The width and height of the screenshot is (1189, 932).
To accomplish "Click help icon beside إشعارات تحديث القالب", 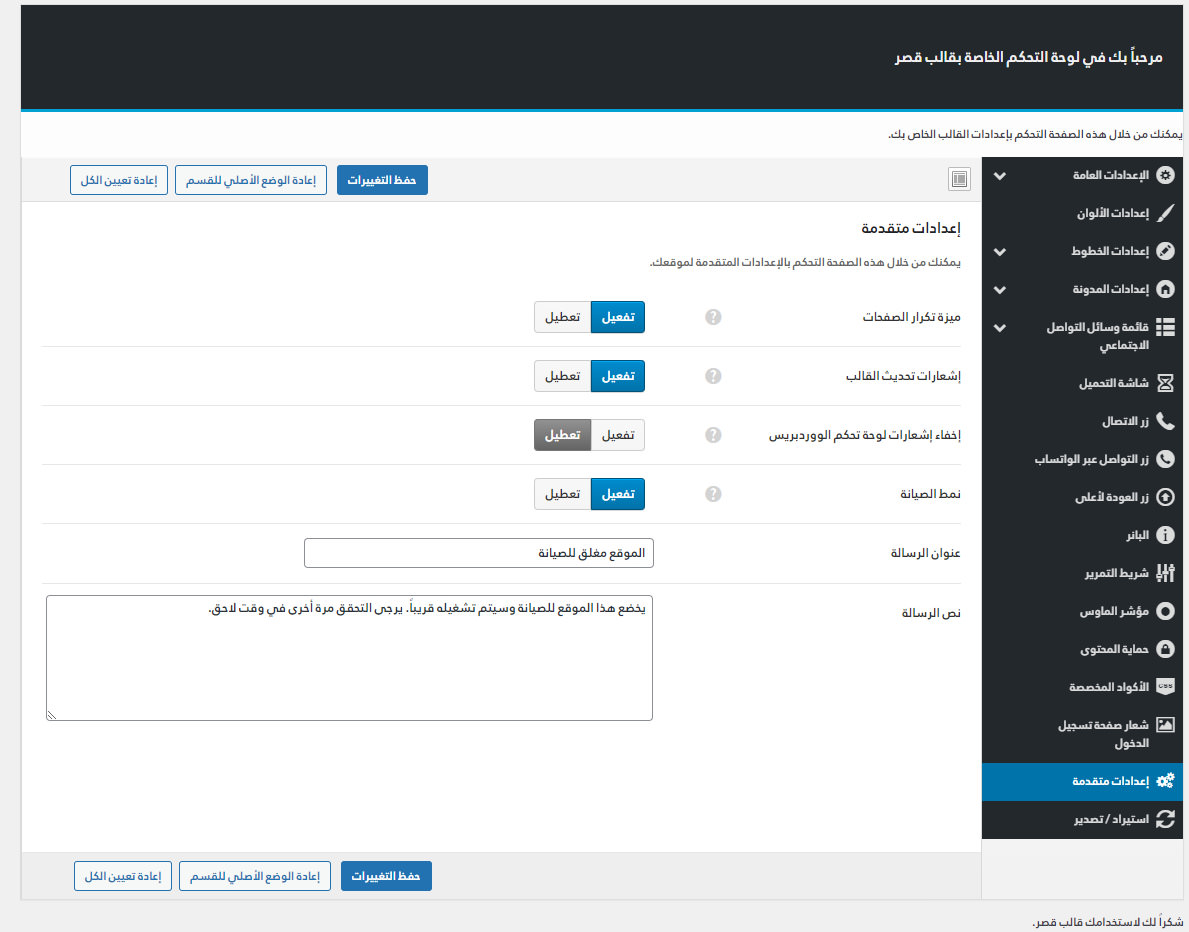I will (713, 376).
